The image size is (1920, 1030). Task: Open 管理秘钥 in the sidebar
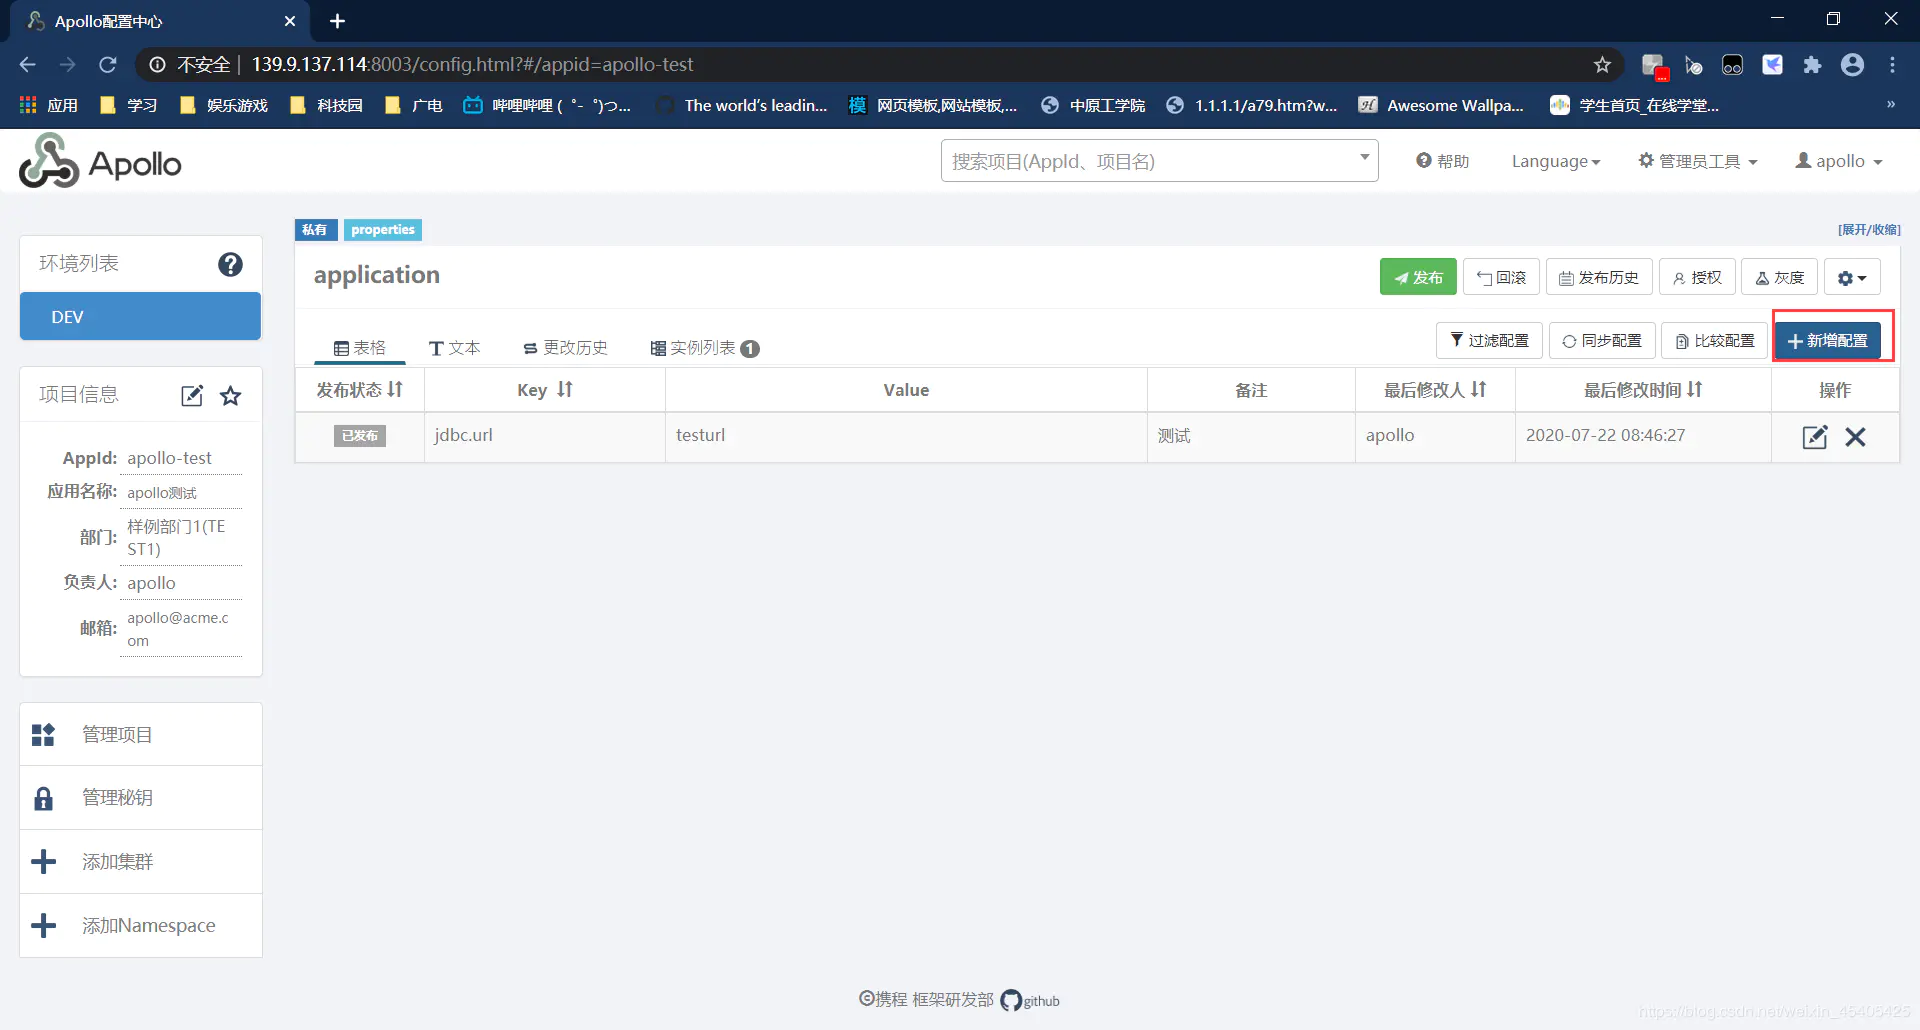tap(141, 798)
